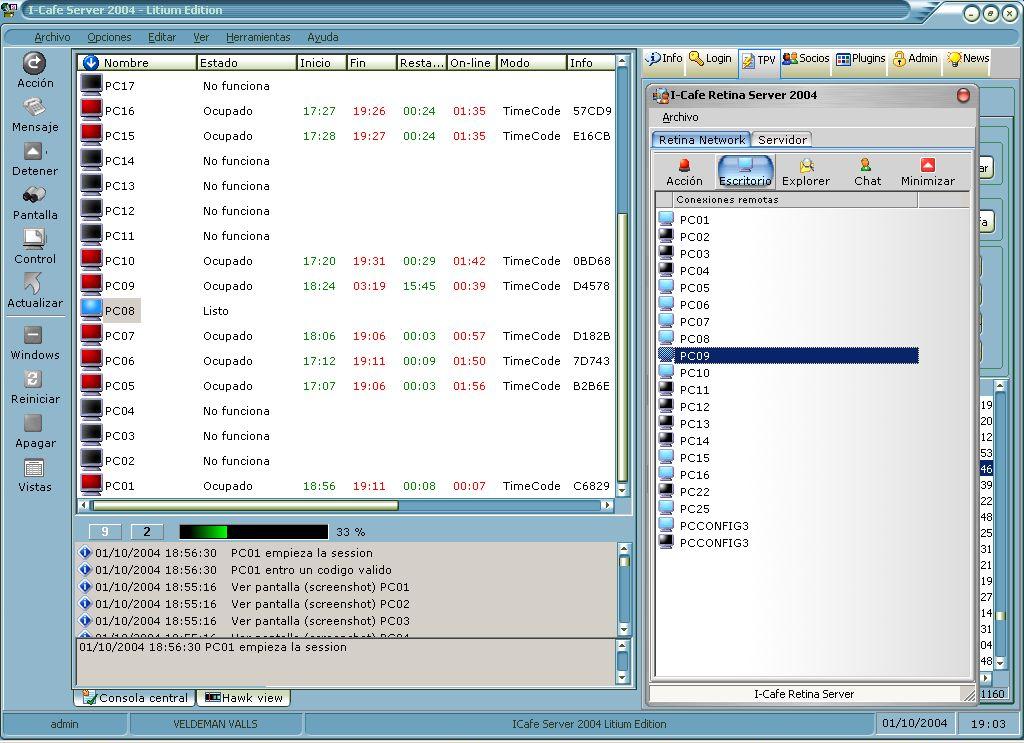This screenshot has height=743, width=1024.
Task: Click the Conexiones remotas column header
Action: coord(795,199)
